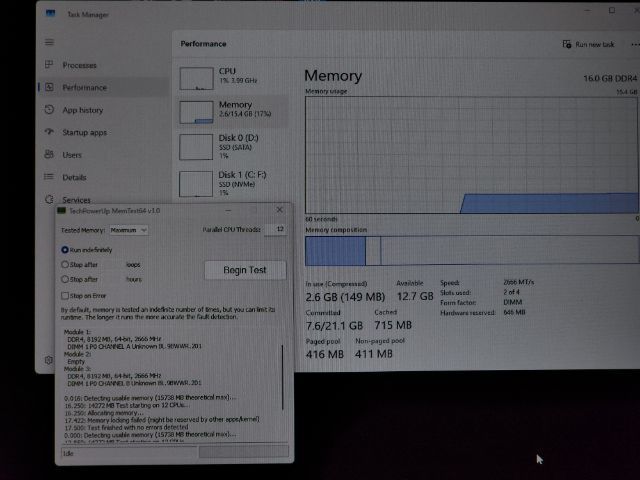Click the App history clock icon
The image size is (640, 480).
49,109
